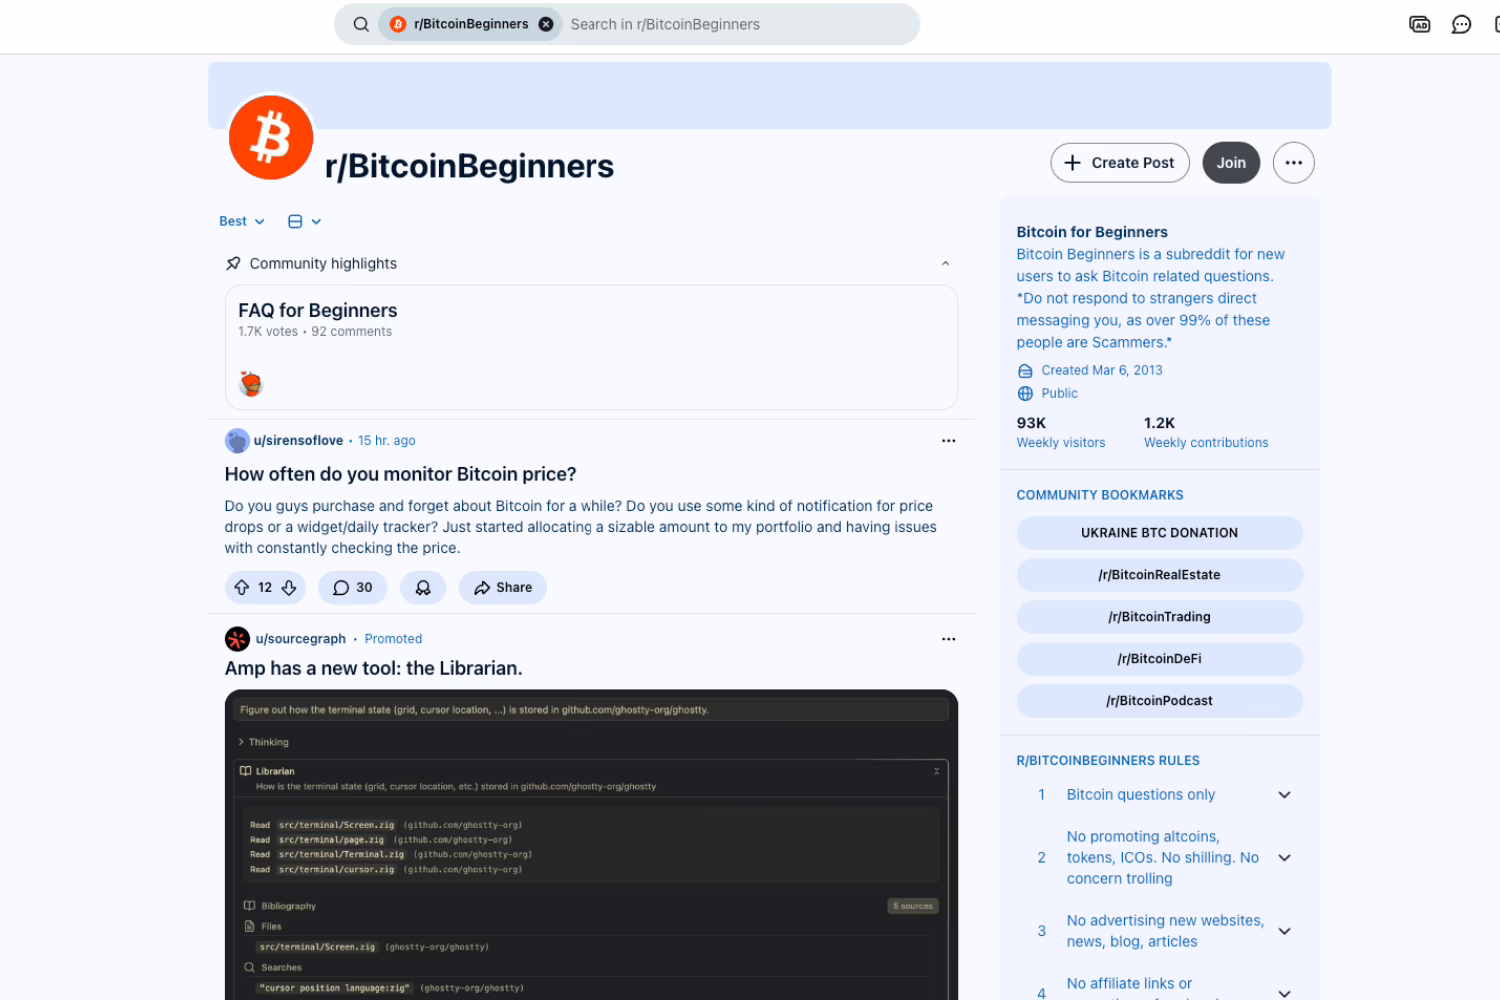Go to the /r/BitcoinTrading bookmark
The image size is (1500, 1000).
point(1159,617)
